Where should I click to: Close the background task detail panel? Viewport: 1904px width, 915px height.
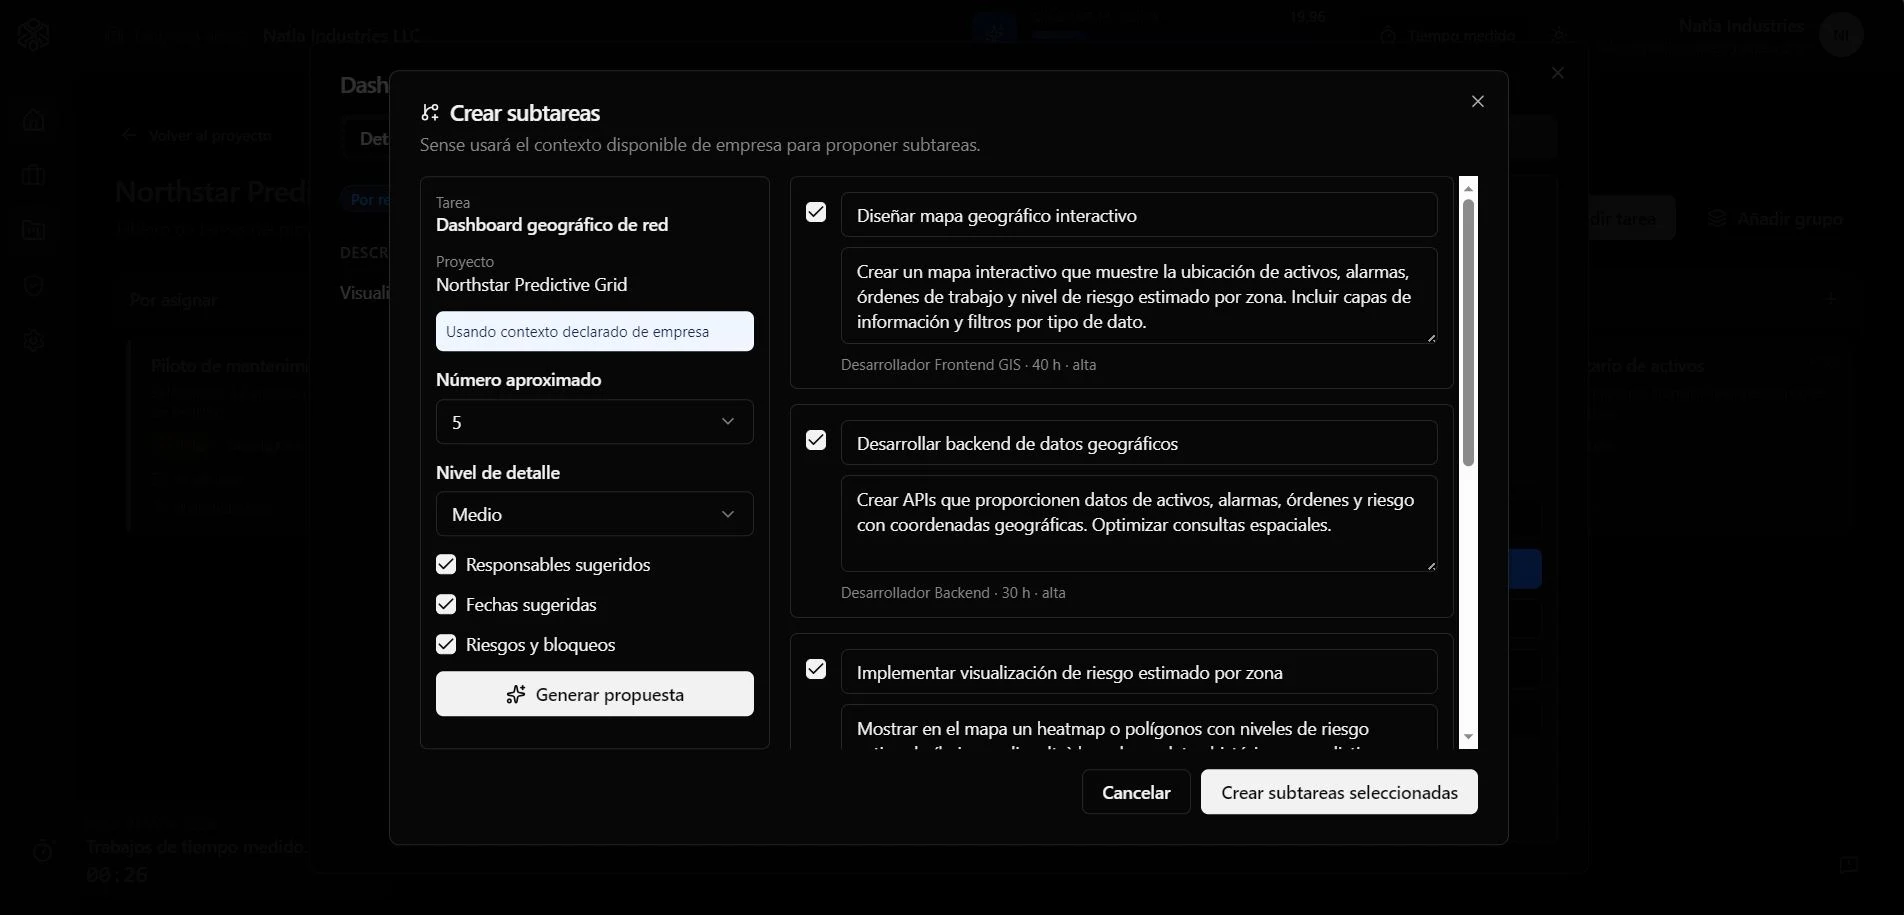[x=1557, y=73]
